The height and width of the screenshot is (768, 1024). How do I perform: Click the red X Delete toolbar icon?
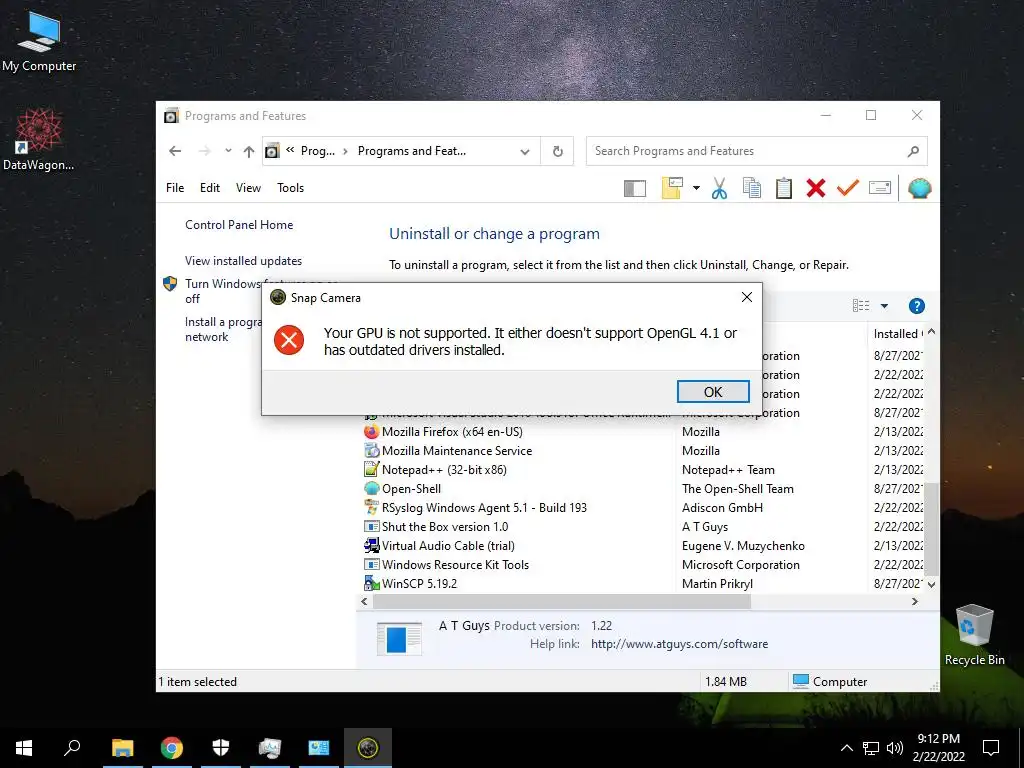click(816, 189)
